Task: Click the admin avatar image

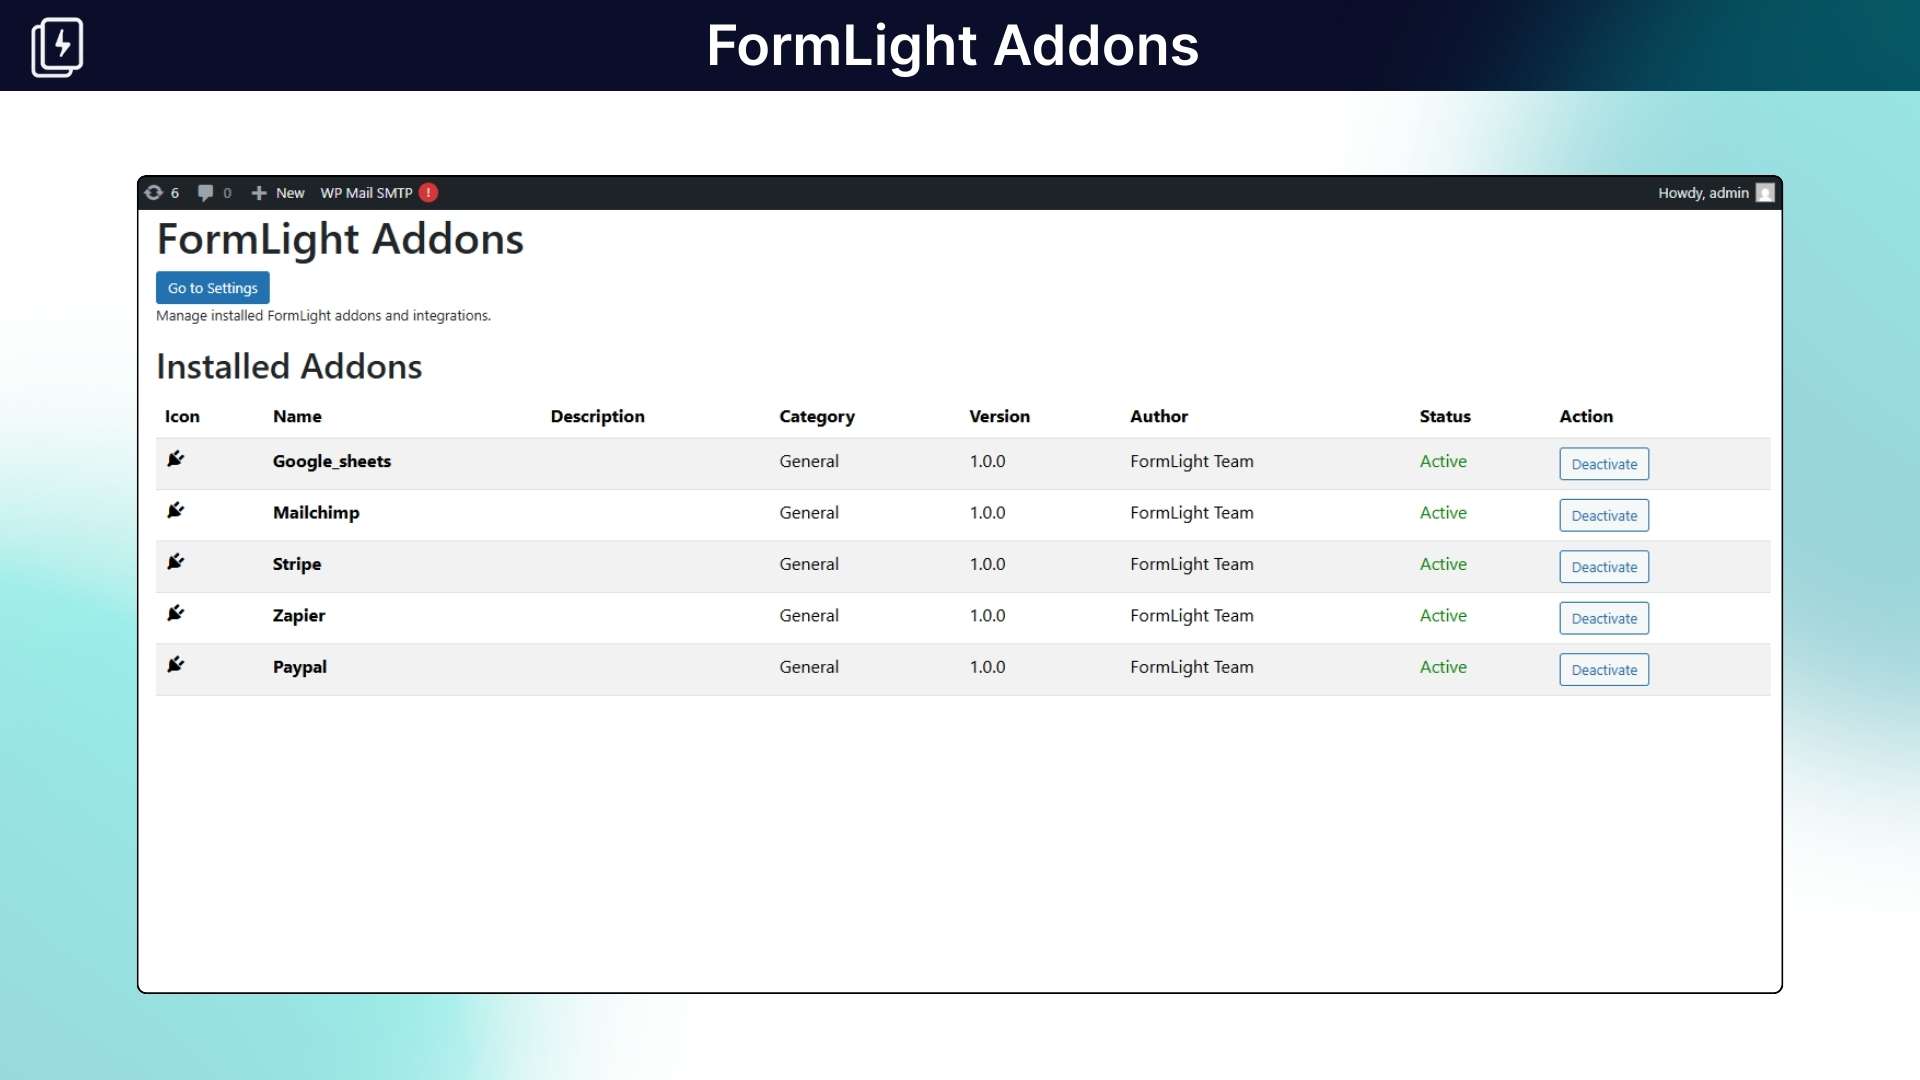Action: click(x=1766, y=192)
